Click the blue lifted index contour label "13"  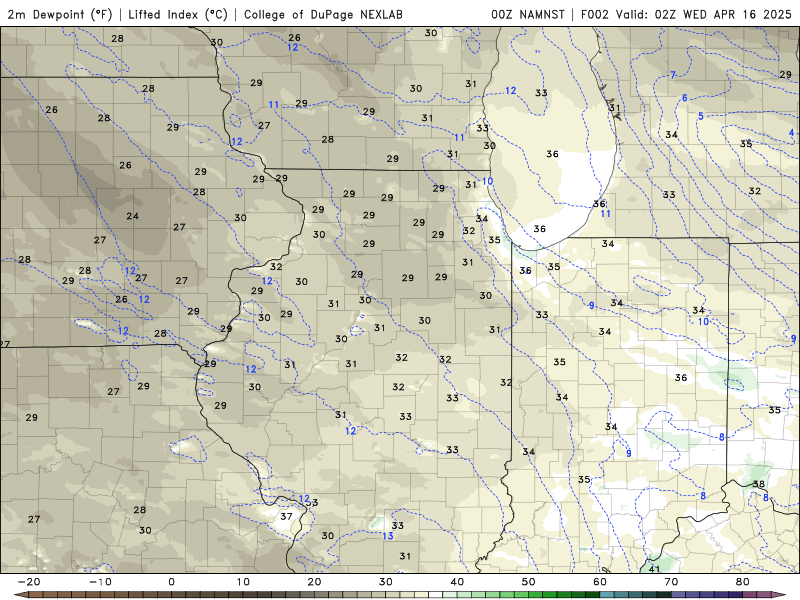coord(388,536)
